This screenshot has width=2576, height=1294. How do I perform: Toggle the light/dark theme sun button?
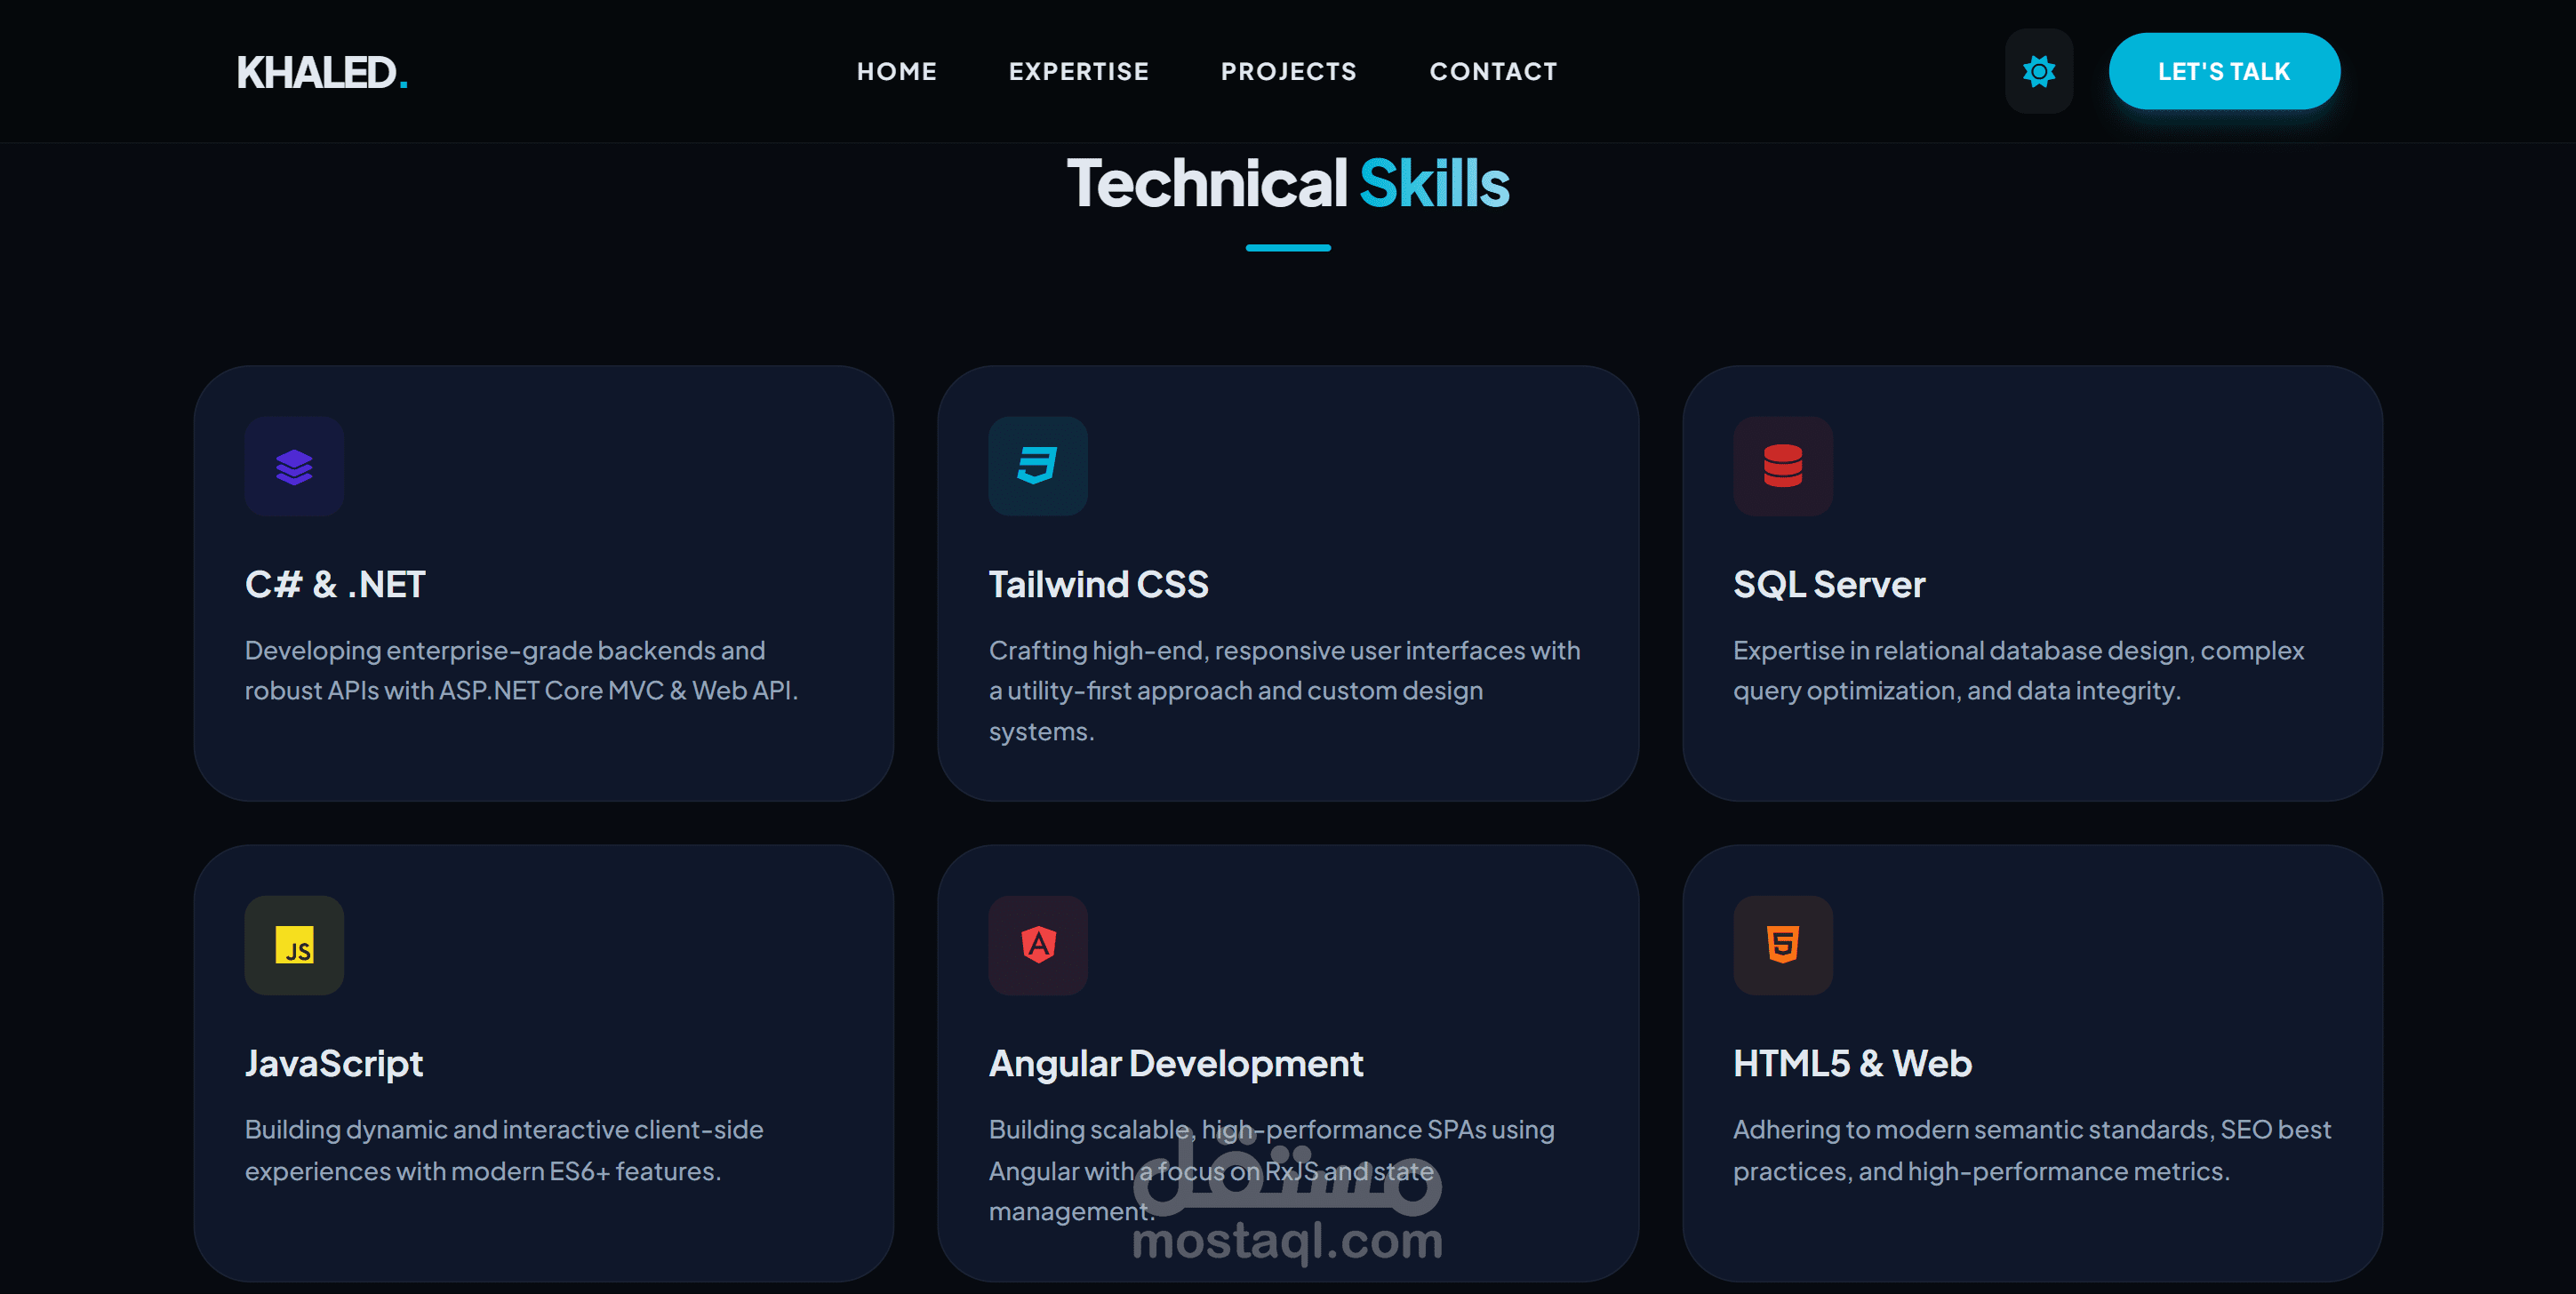point(2038,71)
